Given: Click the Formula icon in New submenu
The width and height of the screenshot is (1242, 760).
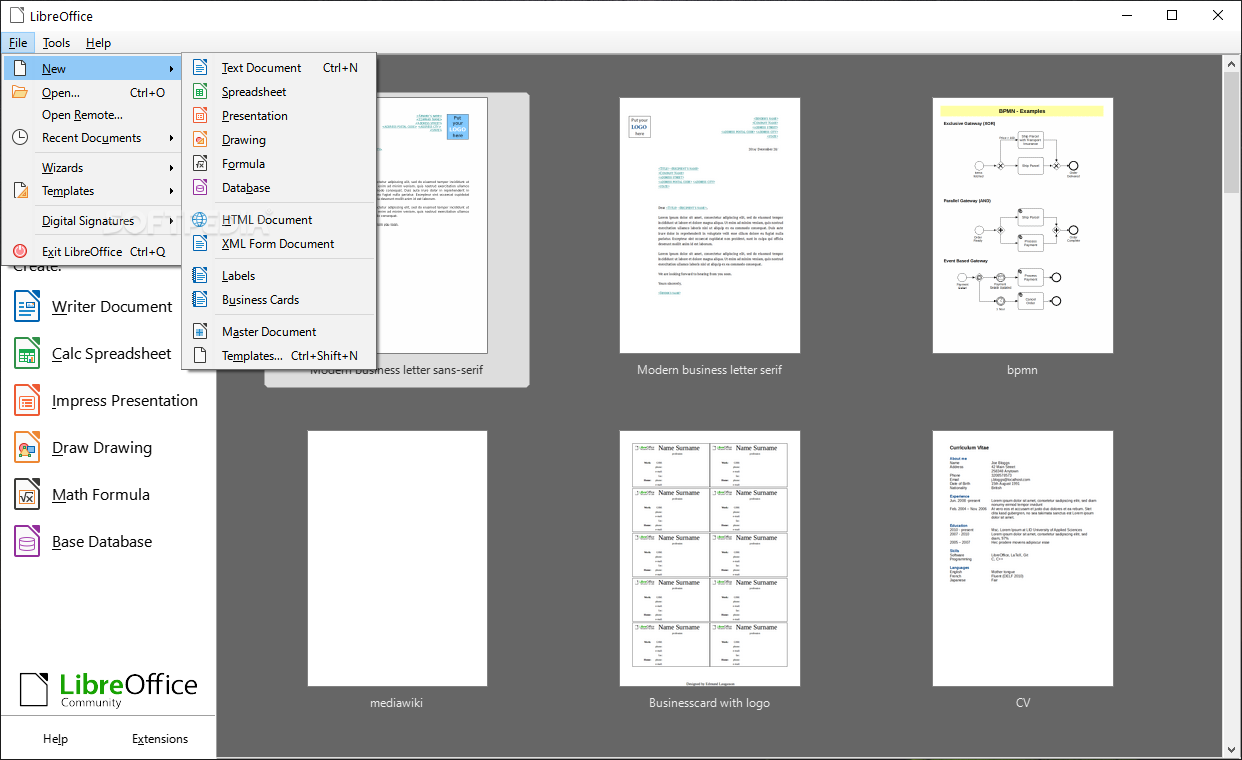Looking at the screenshot, I should 200,164.
